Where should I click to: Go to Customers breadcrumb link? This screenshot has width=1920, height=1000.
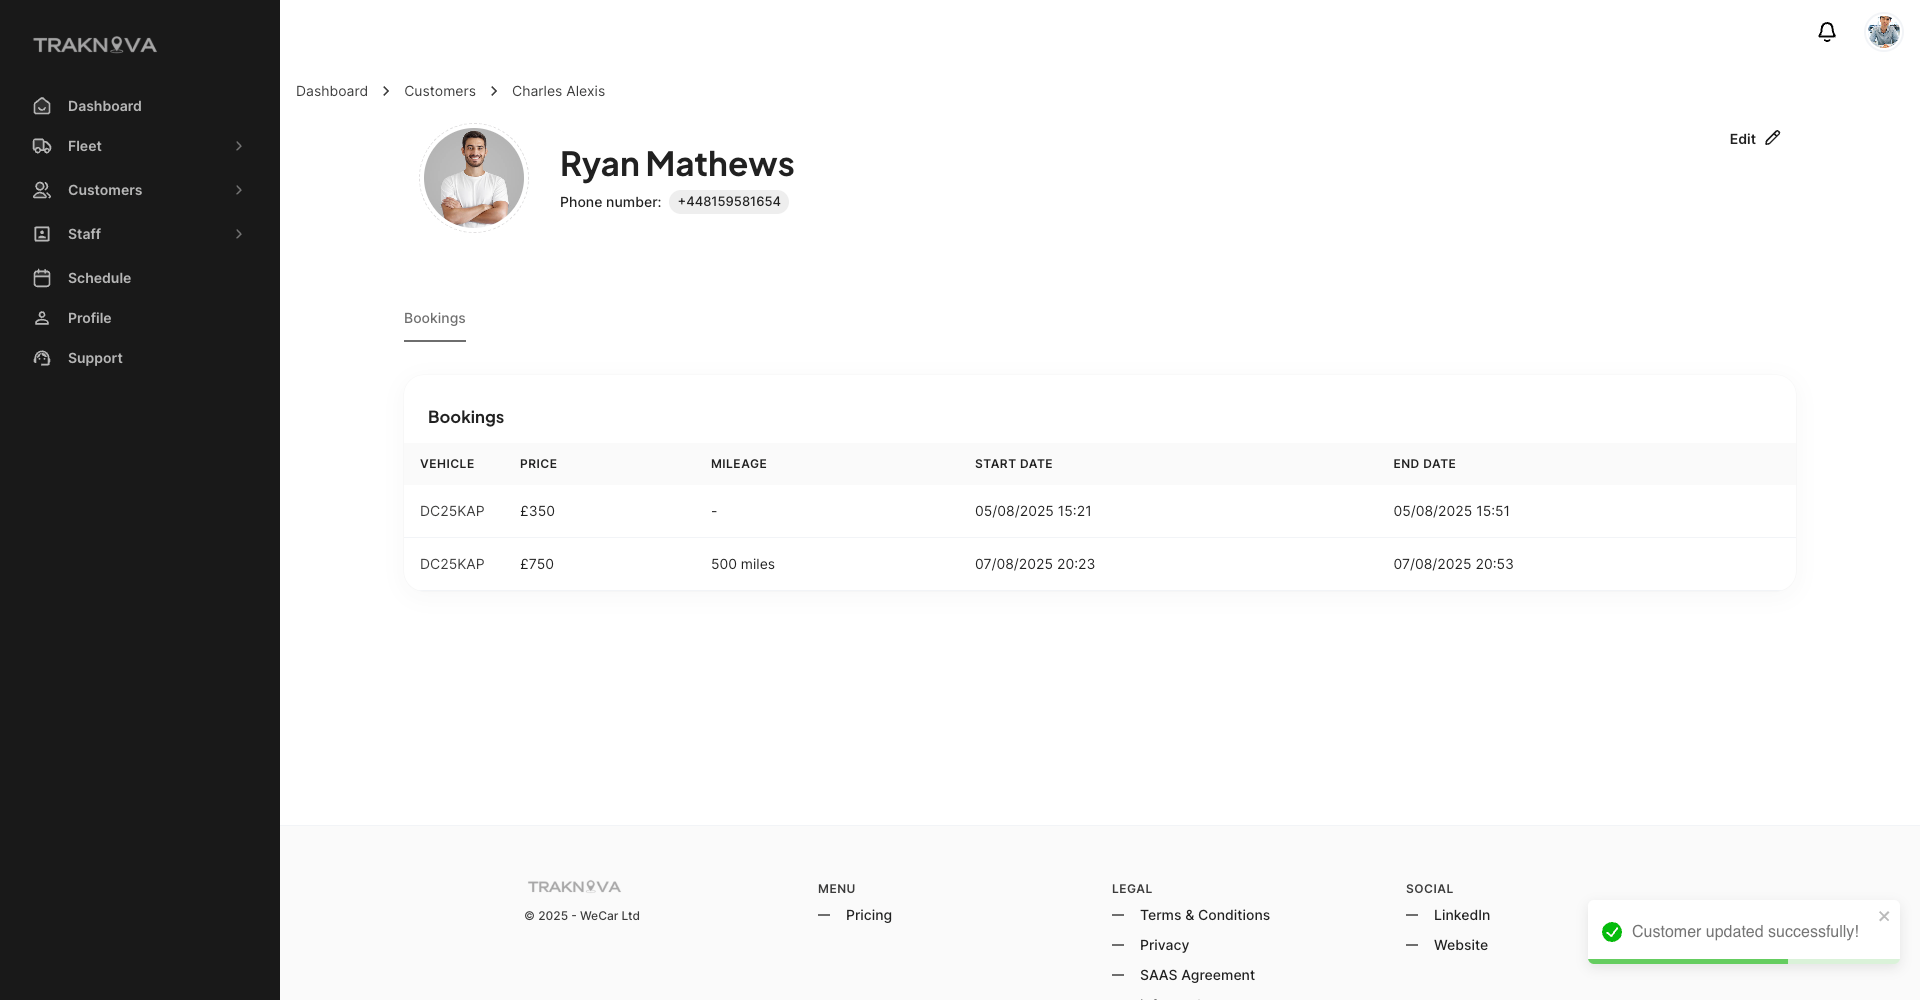(439, 91)
